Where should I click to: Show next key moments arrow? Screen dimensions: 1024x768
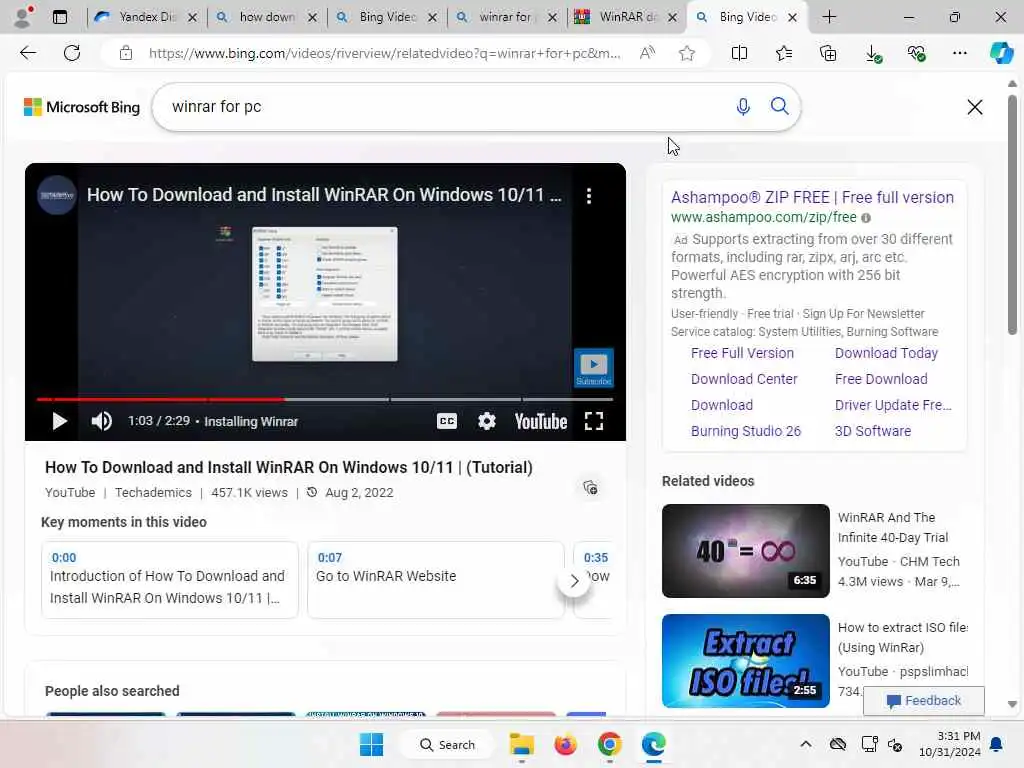(x=574, y=581)
